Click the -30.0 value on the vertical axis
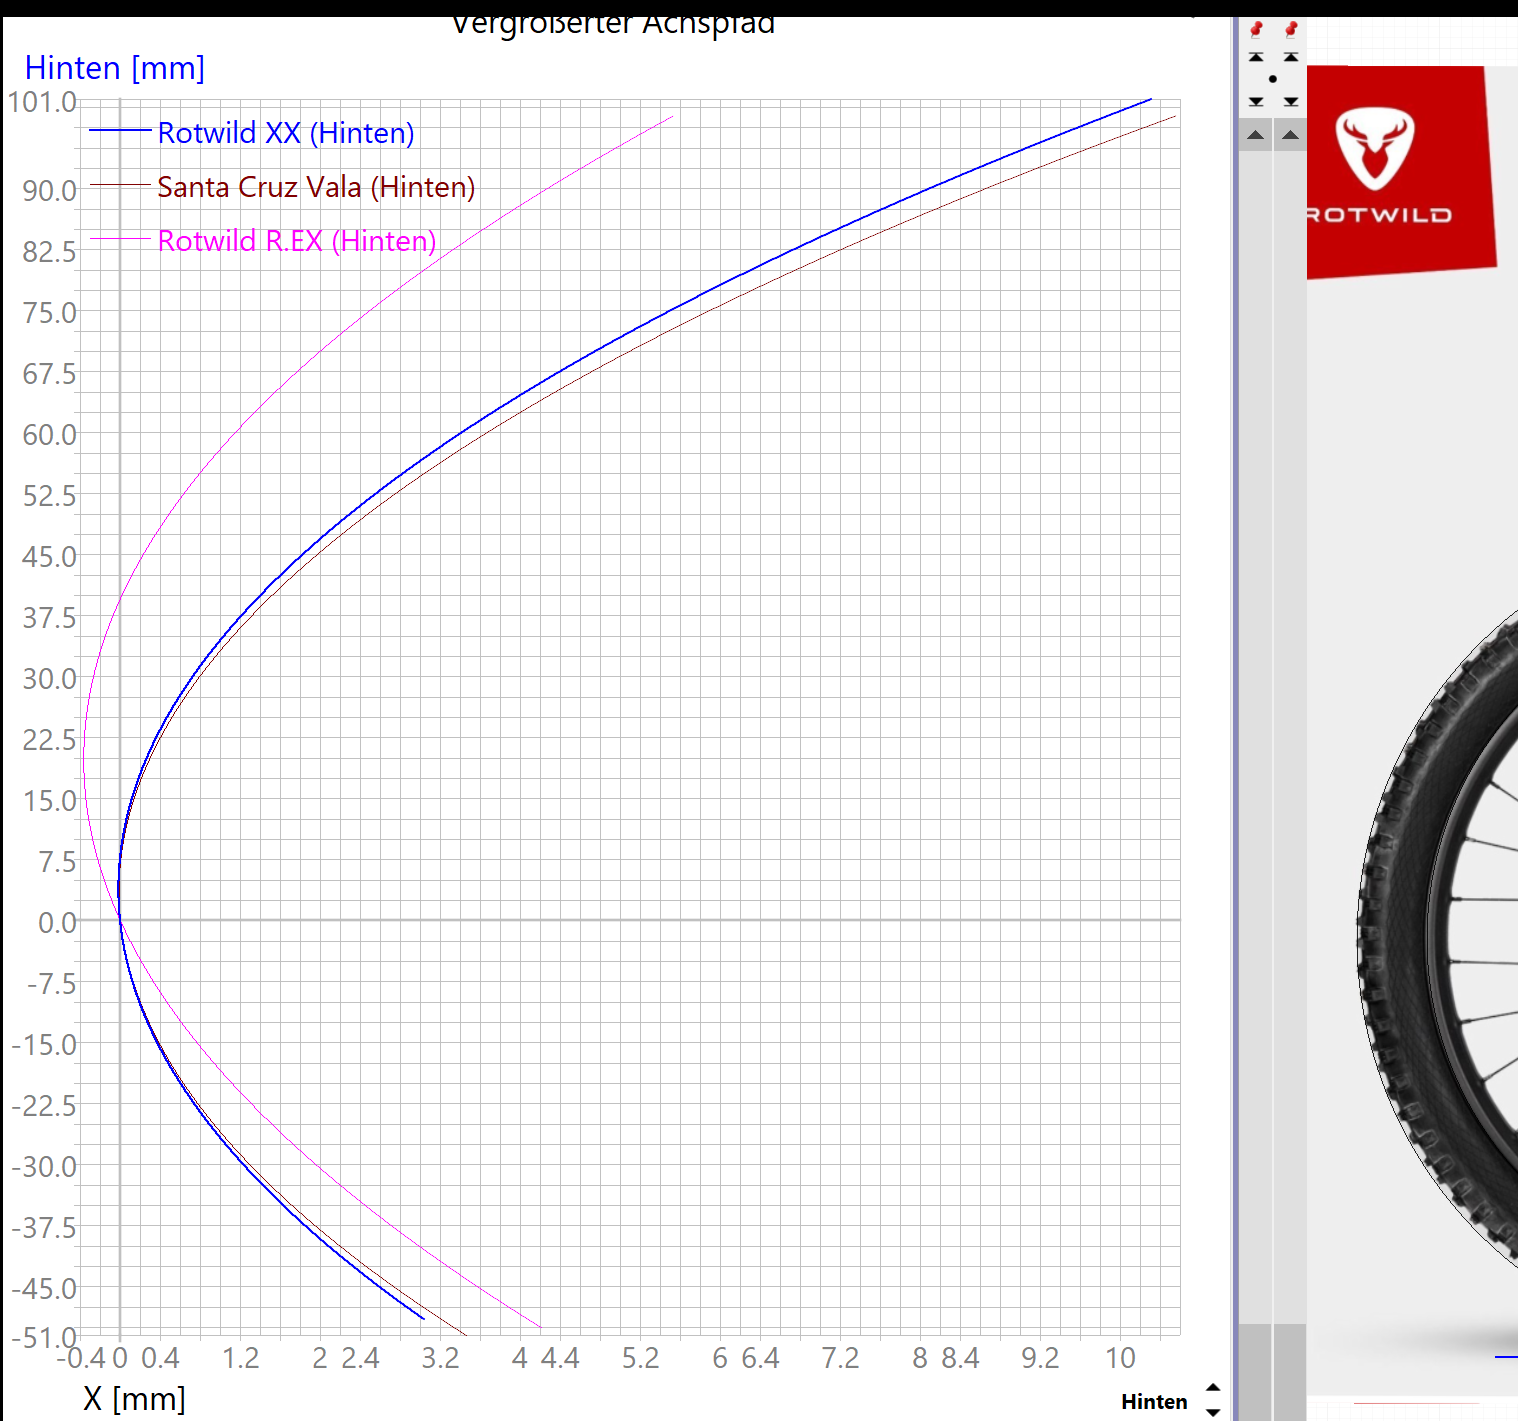Image resolution: width=1518 pixels, height=1421 pixels. 44,1166
